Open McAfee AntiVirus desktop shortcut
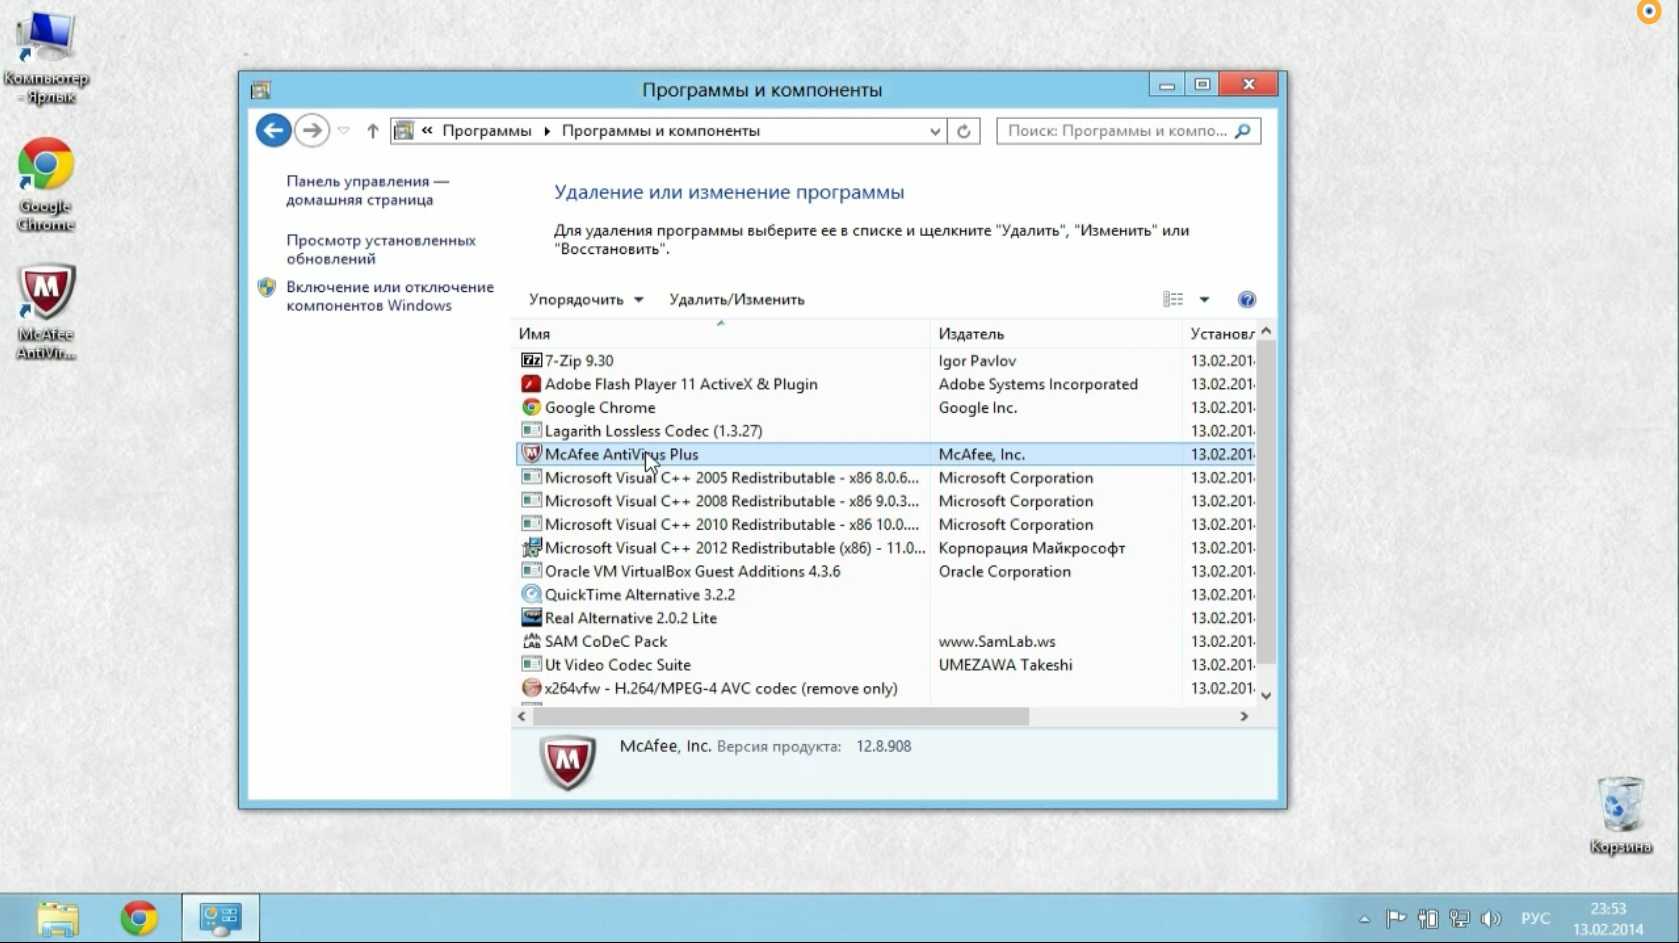This screenshot has height=943, width=1679. [46, 310]
